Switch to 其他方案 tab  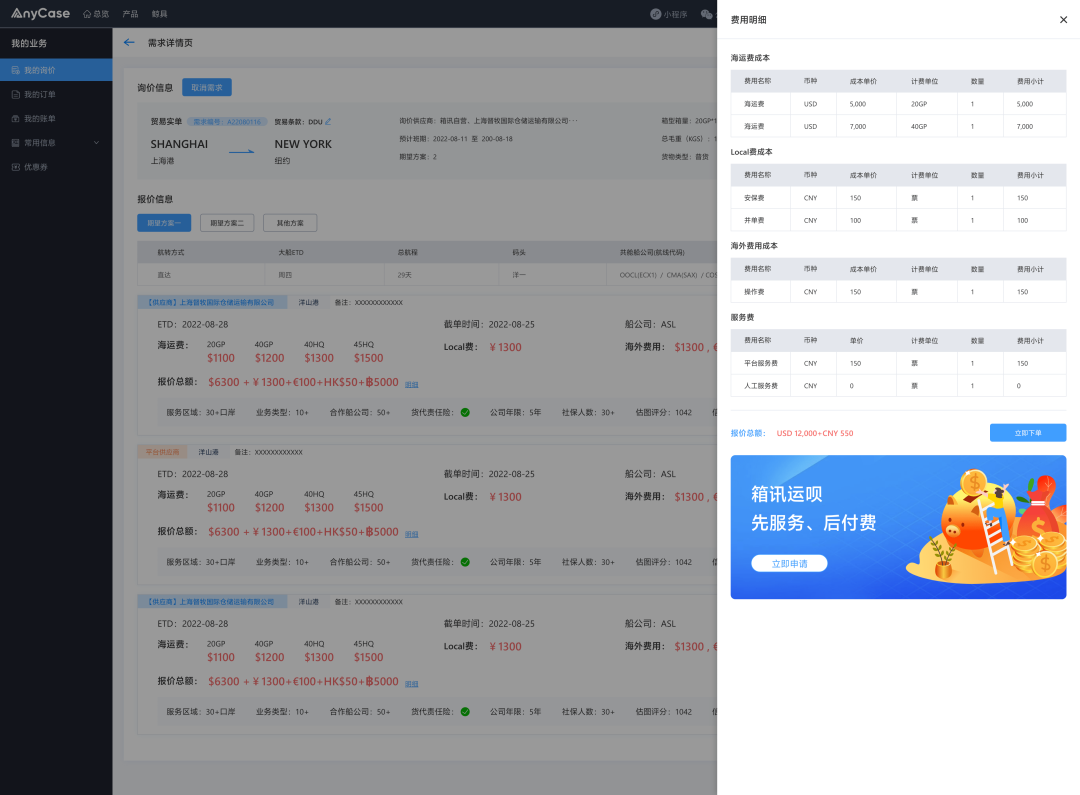290,223
